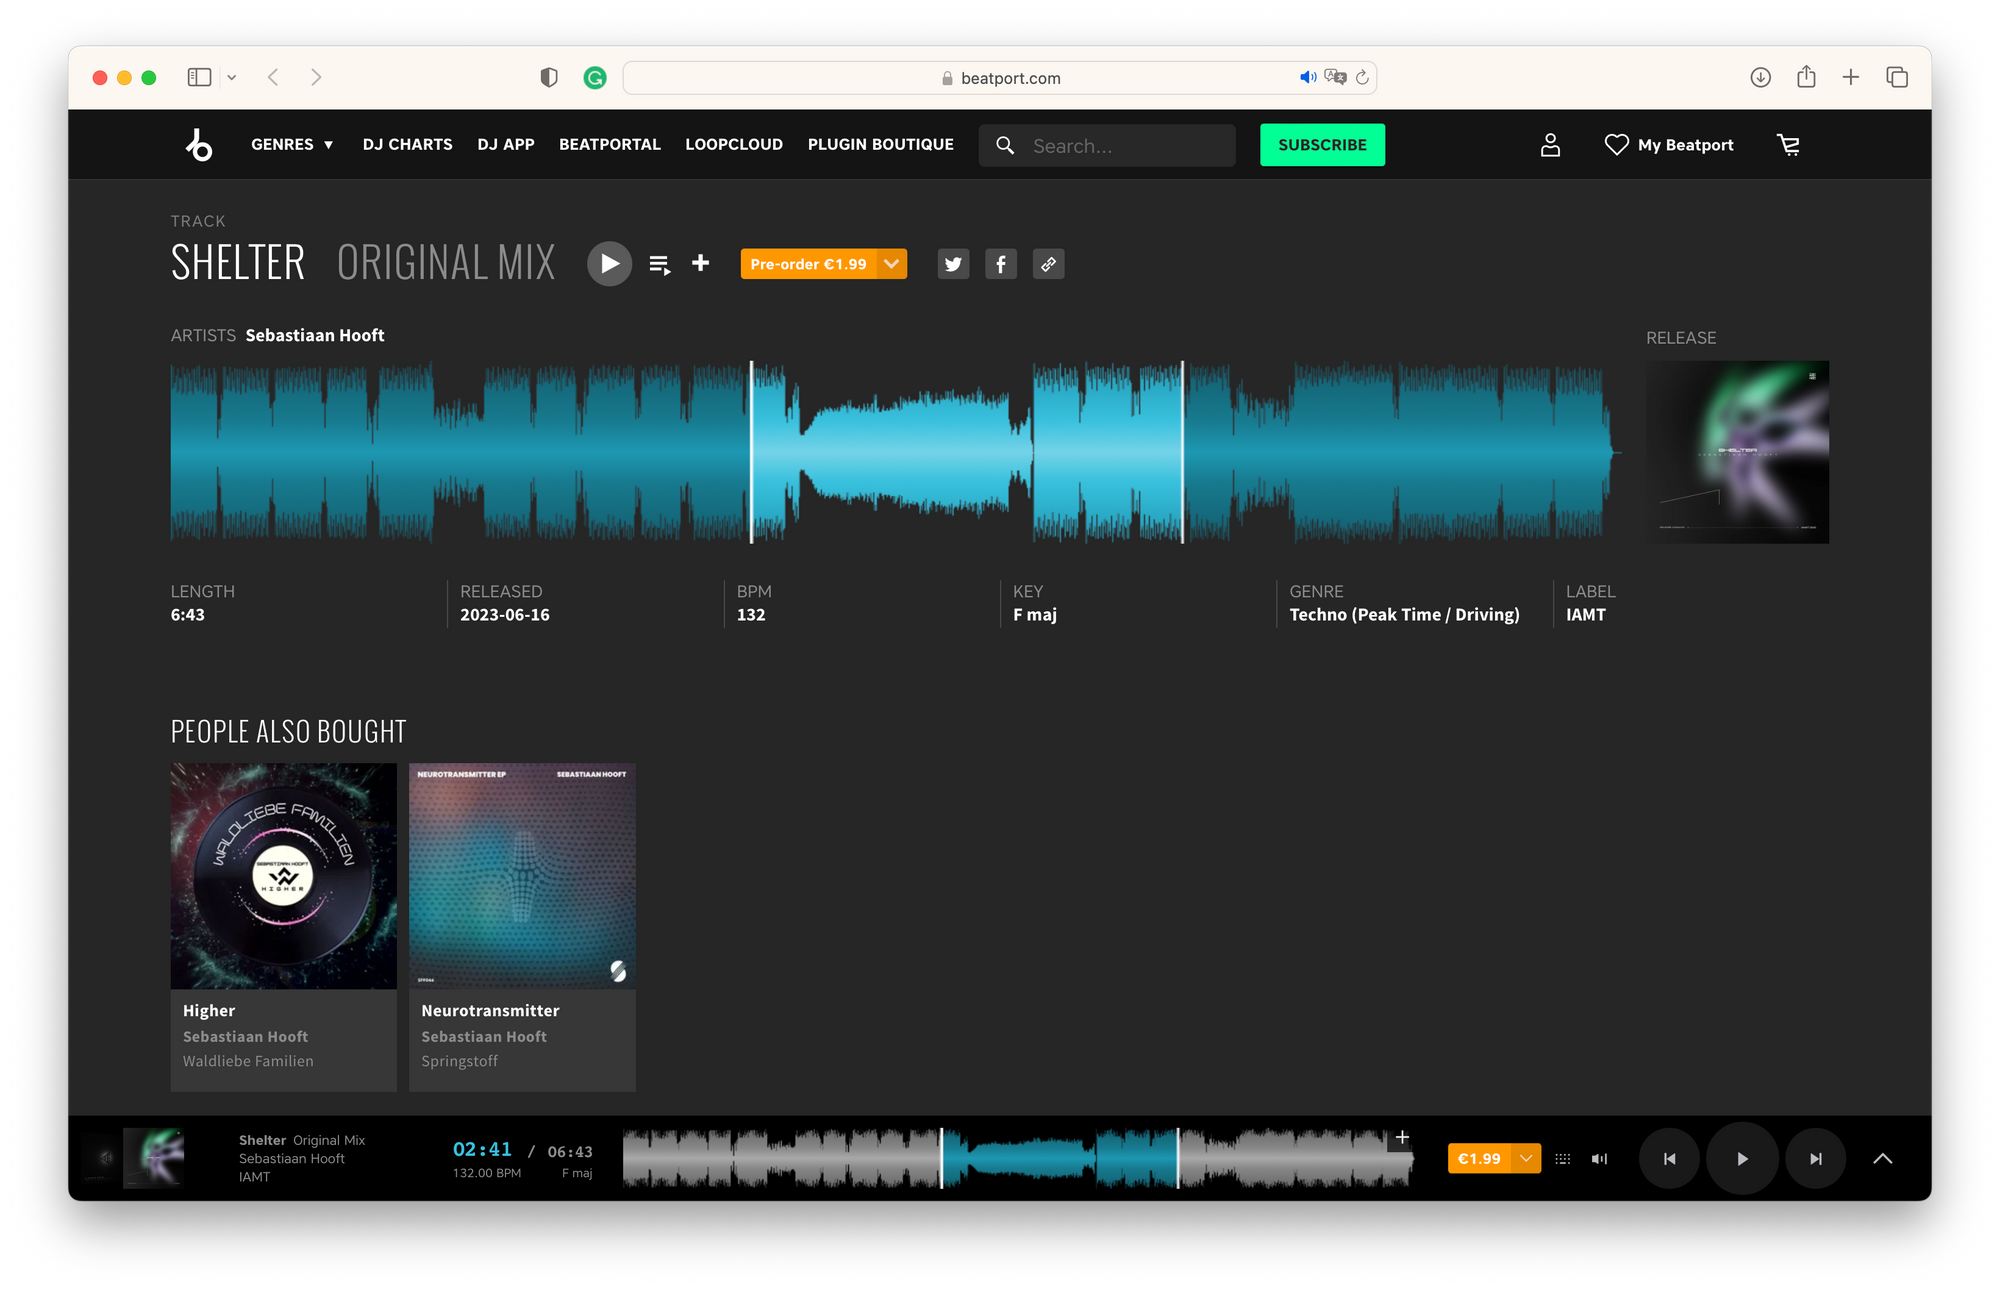The image size is (2000, 1291).
Task: Open My Beatport heart link
Action: point(1669,145)
